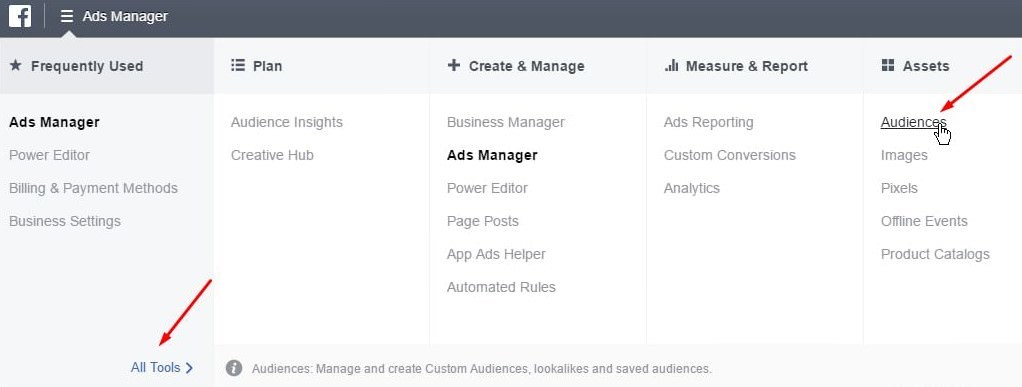The height and width of the screenshot is (387, 1022).
Task: Open Product Catalogs
Action: 935,255
